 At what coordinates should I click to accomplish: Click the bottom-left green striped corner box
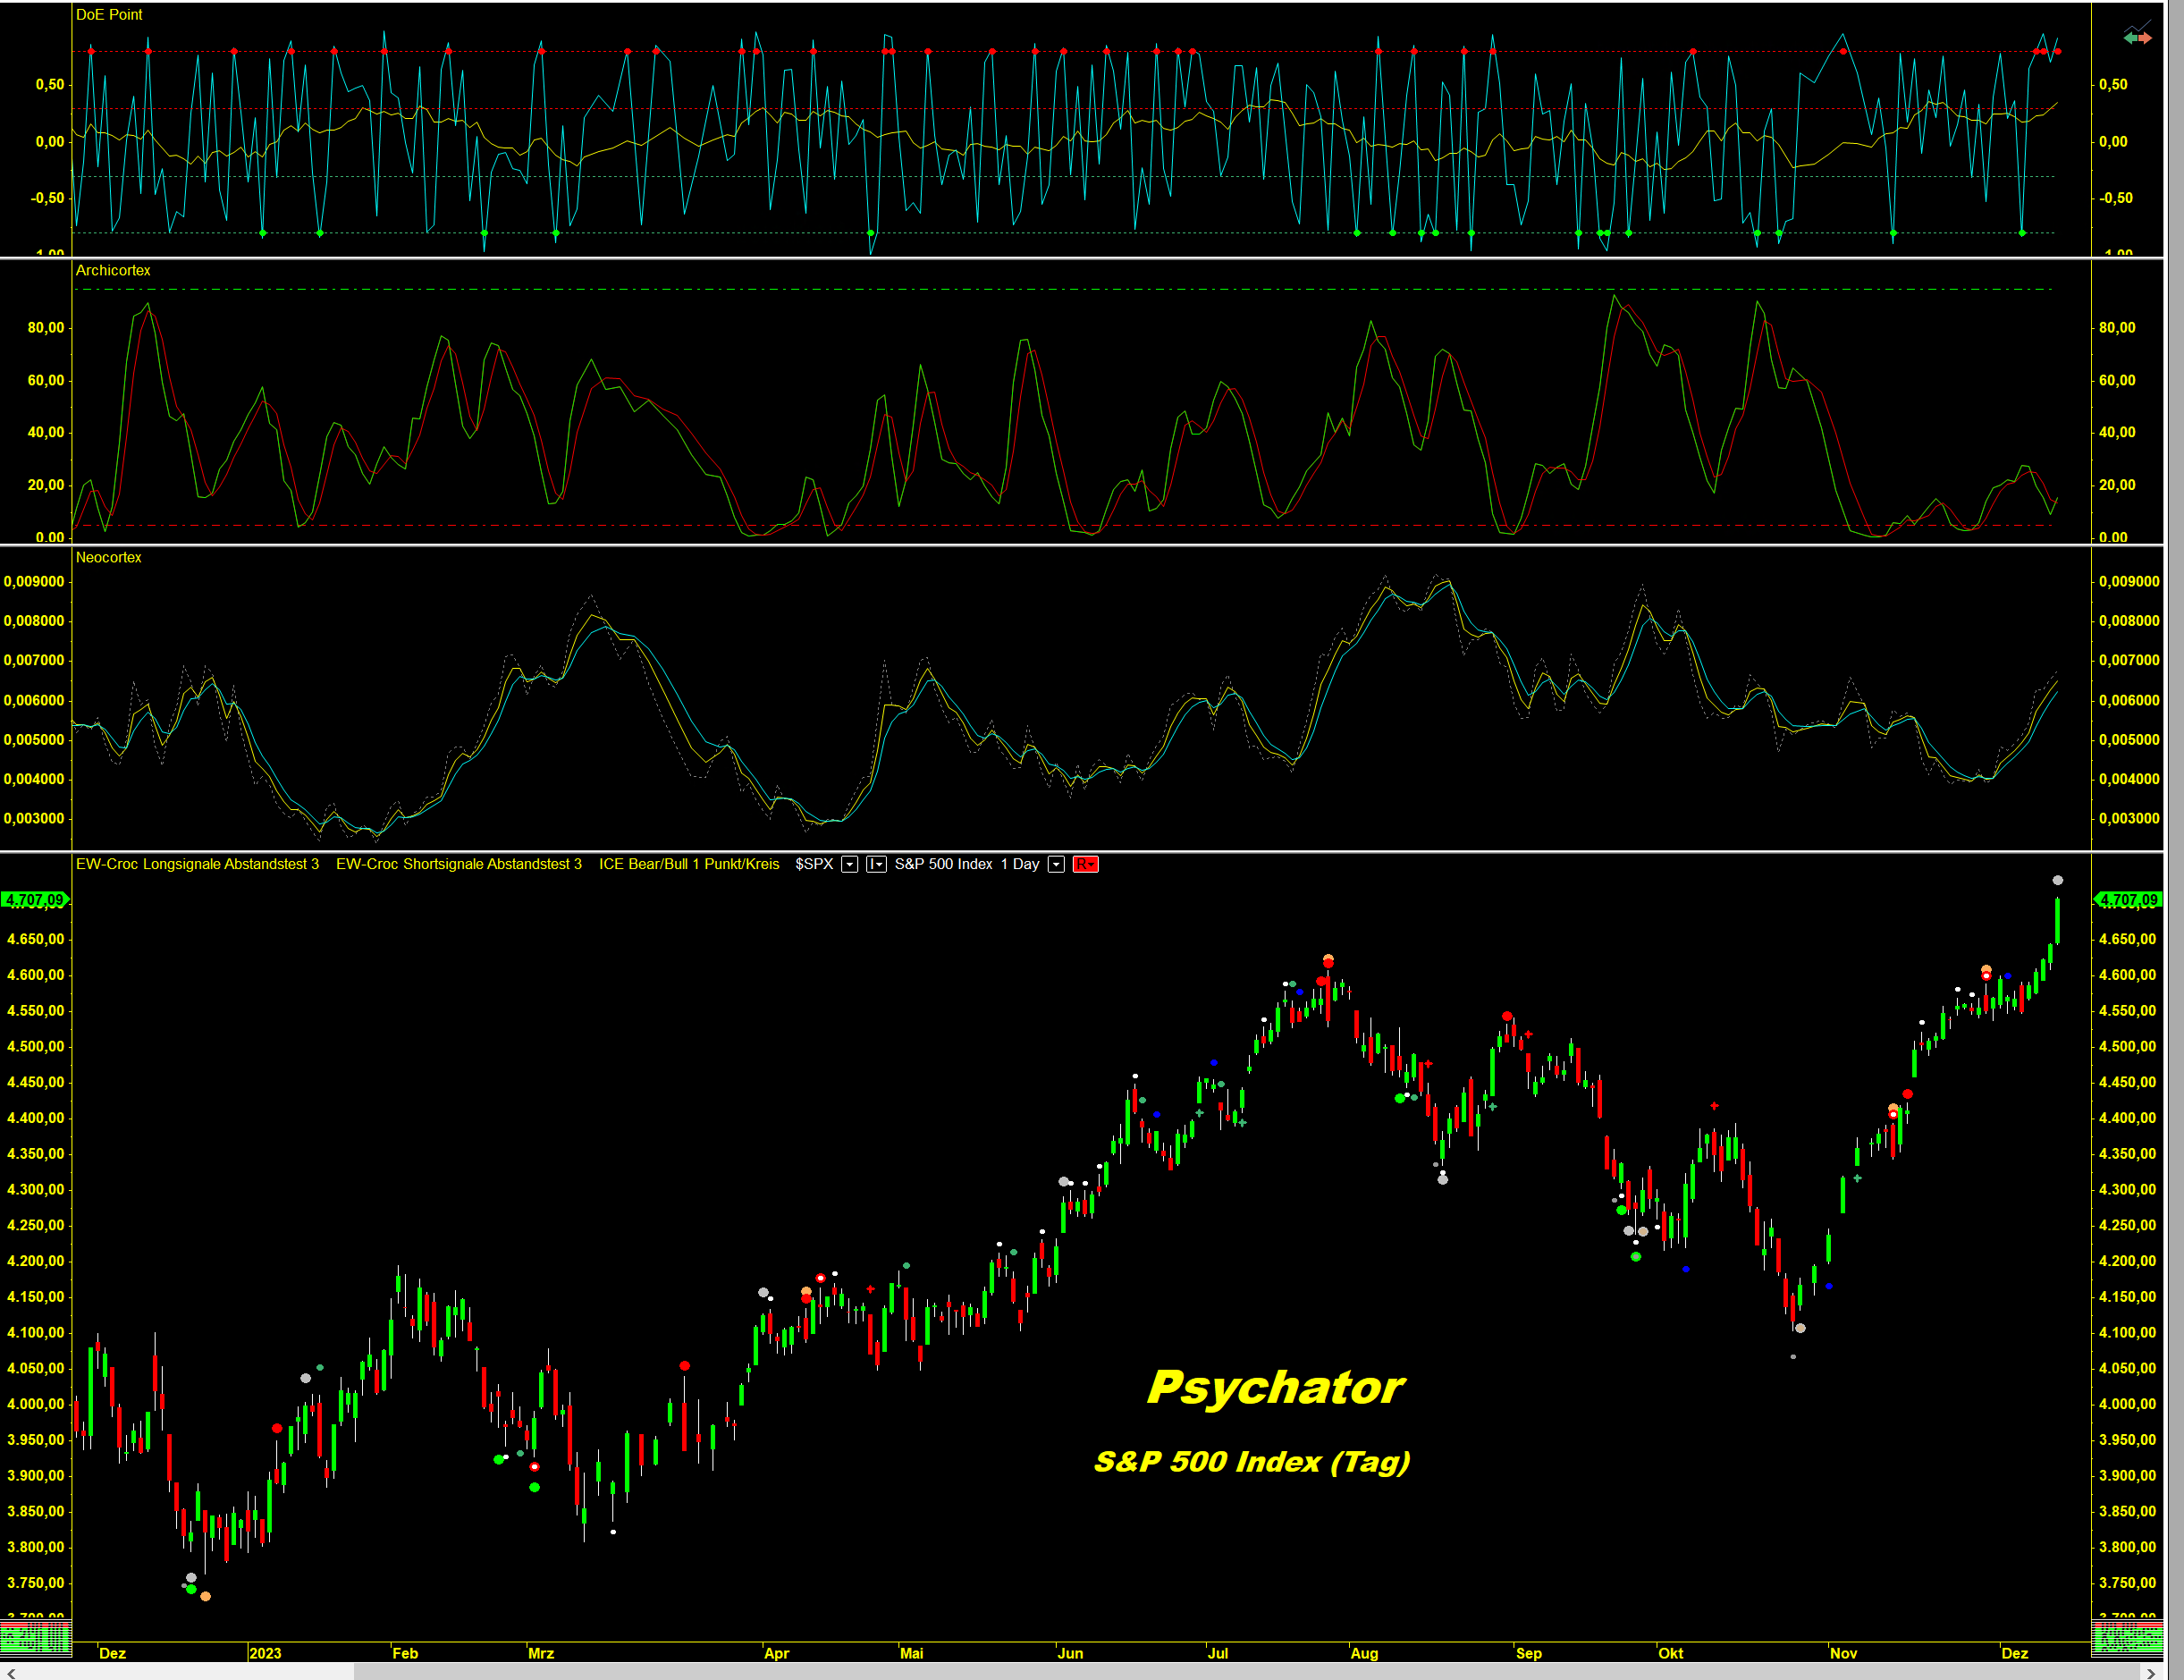[x=35, y=1638]
